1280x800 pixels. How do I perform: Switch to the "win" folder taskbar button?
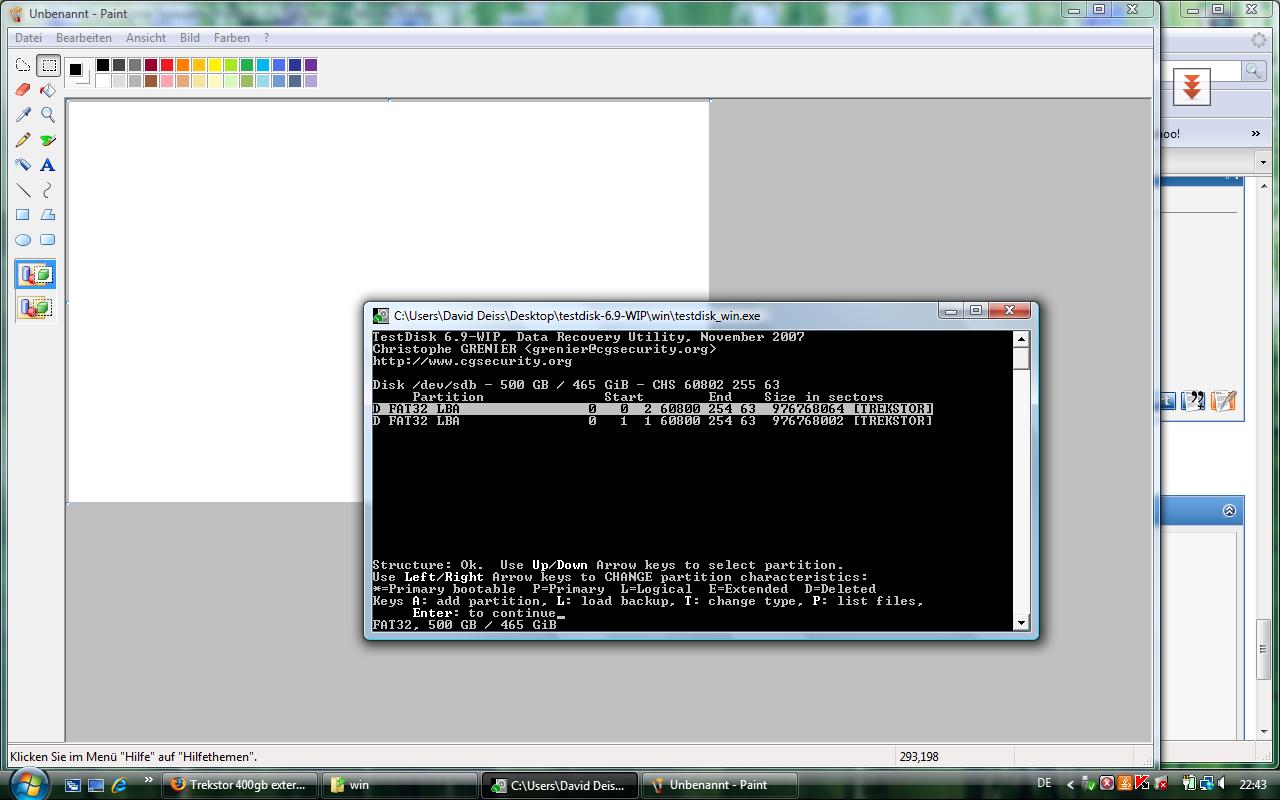coord(400,785)
